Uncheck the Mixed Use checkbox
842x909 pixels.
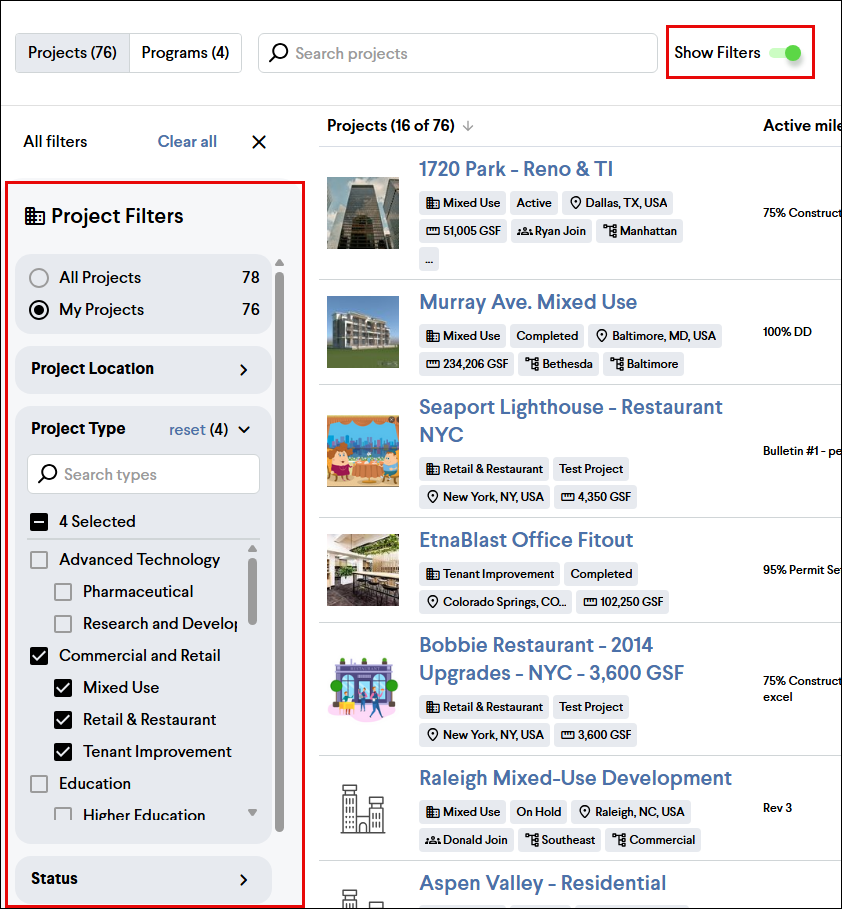pos(63,688)
